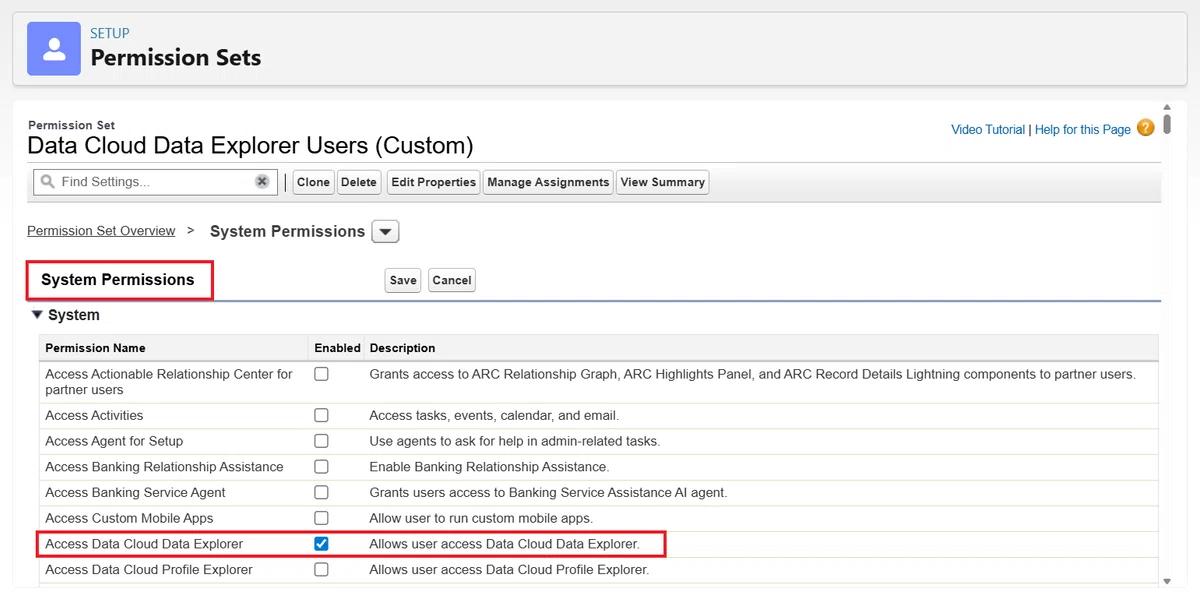The width and height of the screenshot is (1200, 599).
Task: Save the system permissions
Action: 403,280
